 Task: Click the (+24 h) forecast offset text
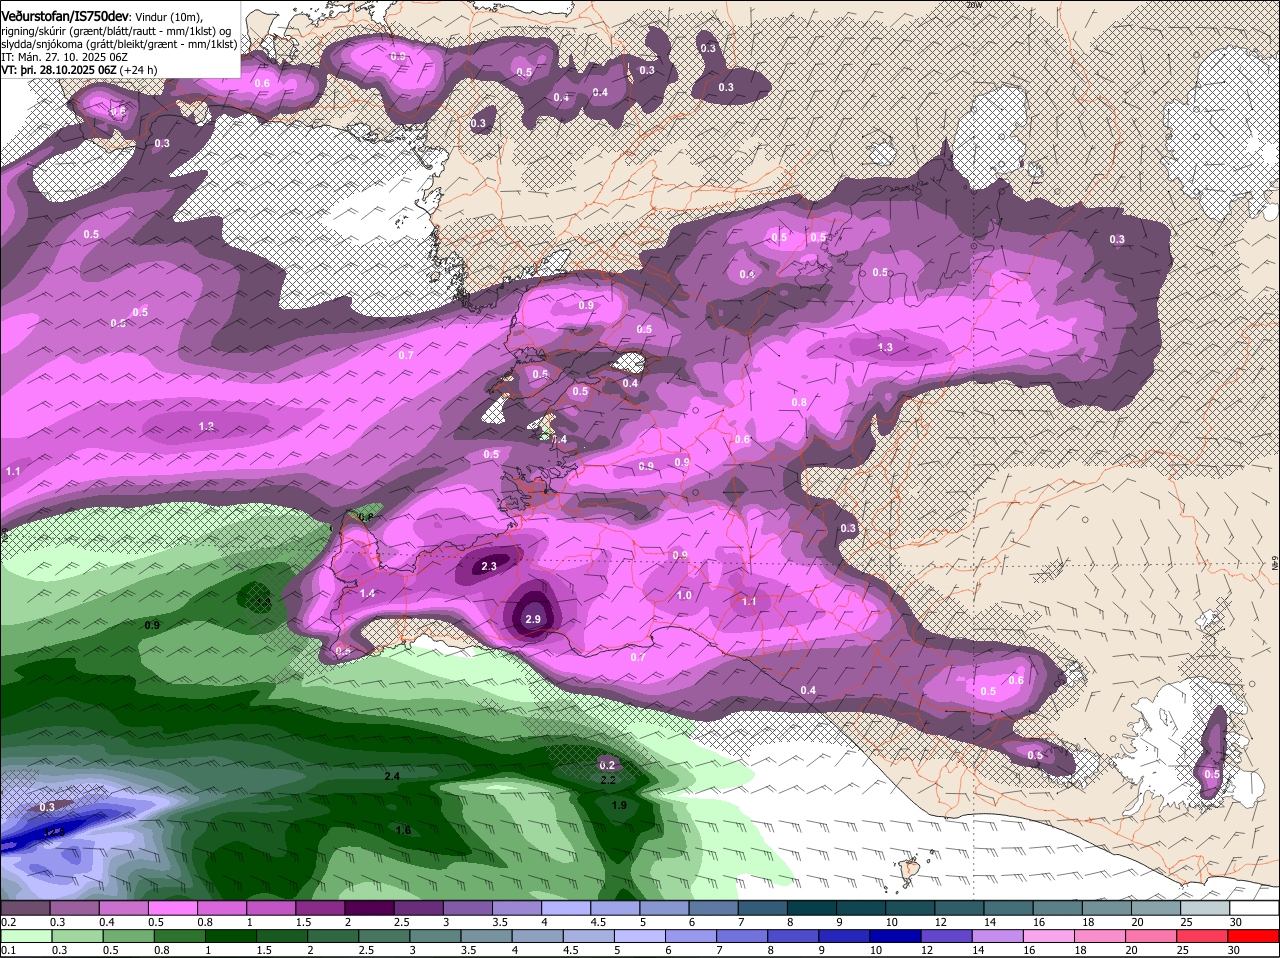pyautogui.click(x=139, y=70)
